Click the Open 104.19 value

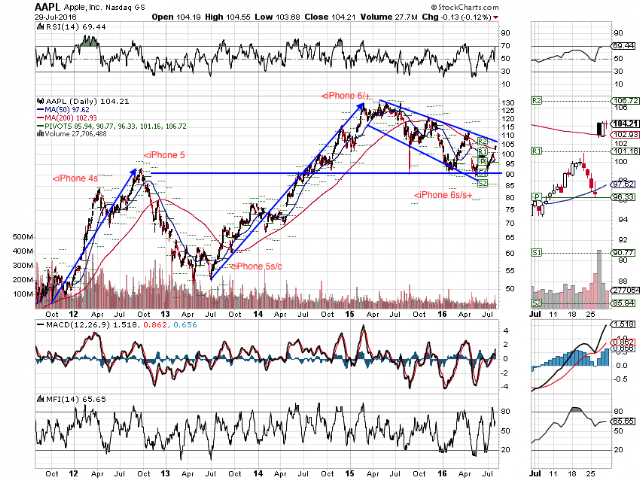[176, 17]
